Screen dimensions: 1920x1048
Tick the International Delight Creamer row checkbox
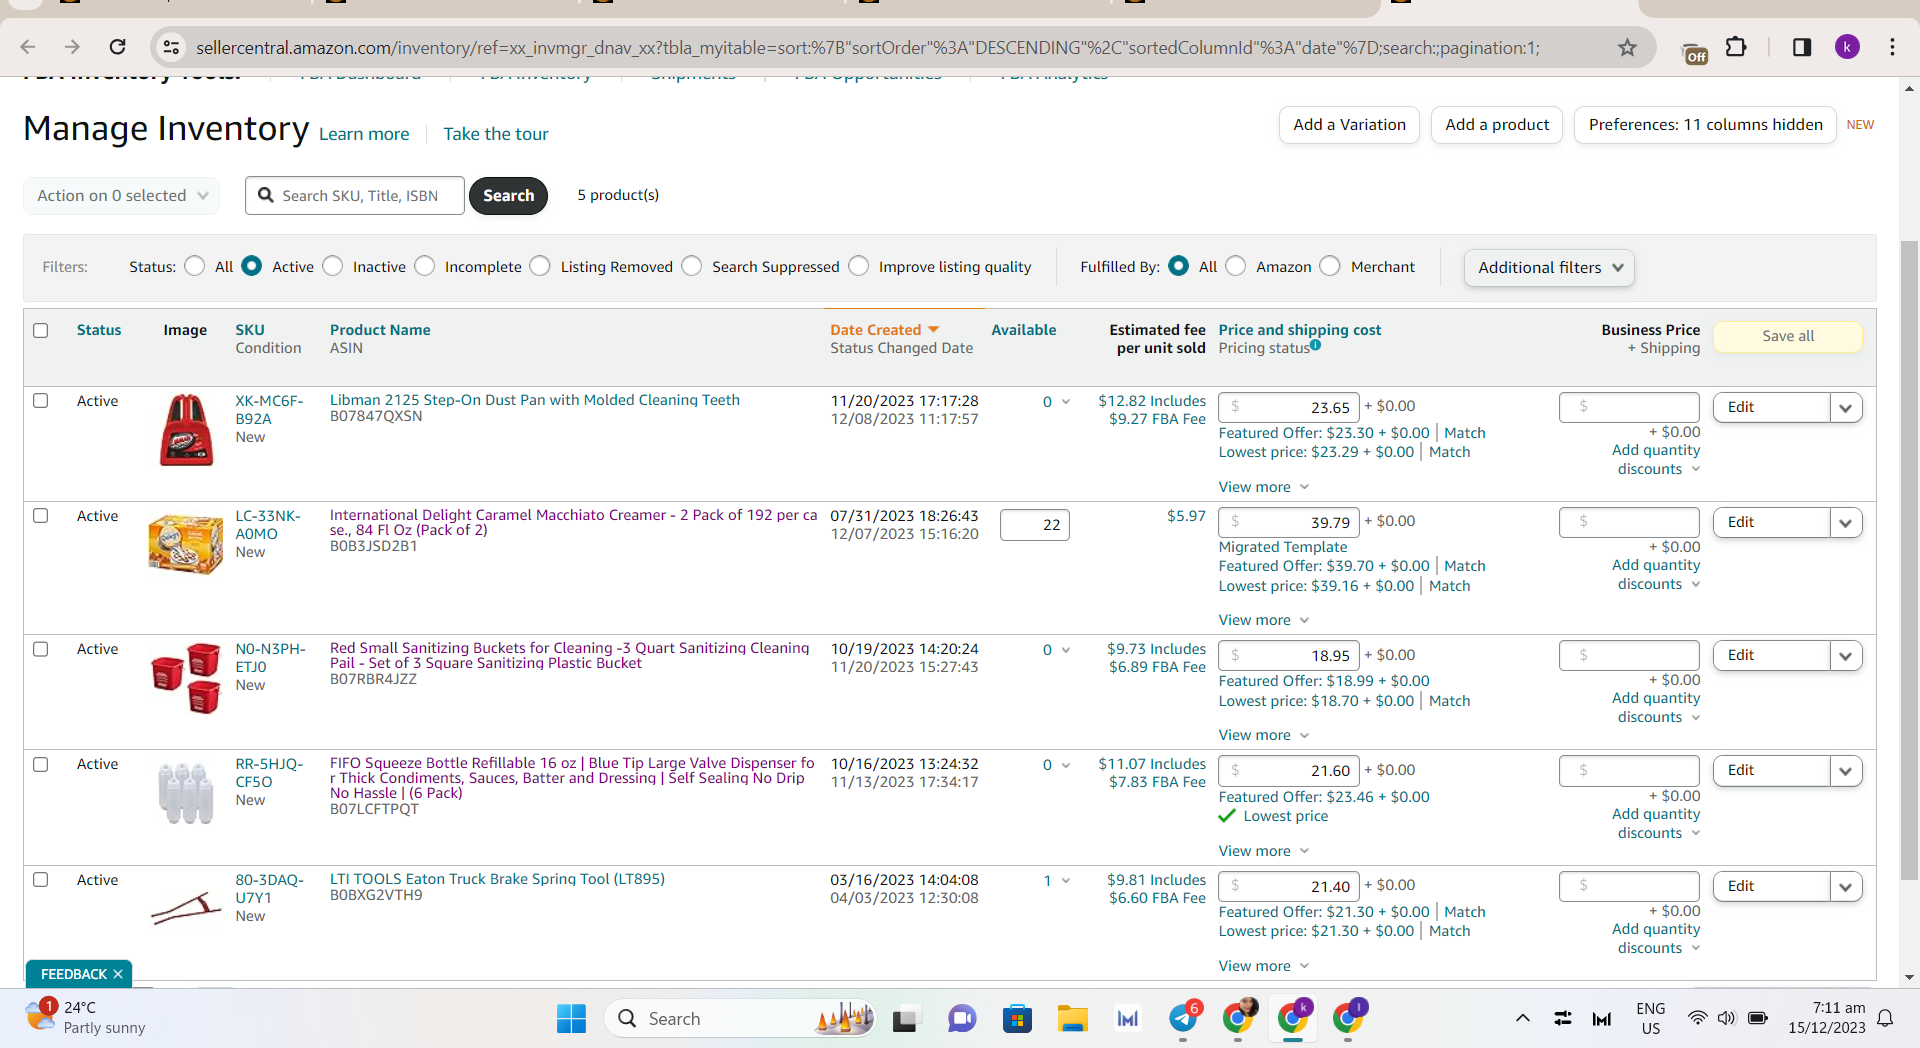[x=41, y=515]
